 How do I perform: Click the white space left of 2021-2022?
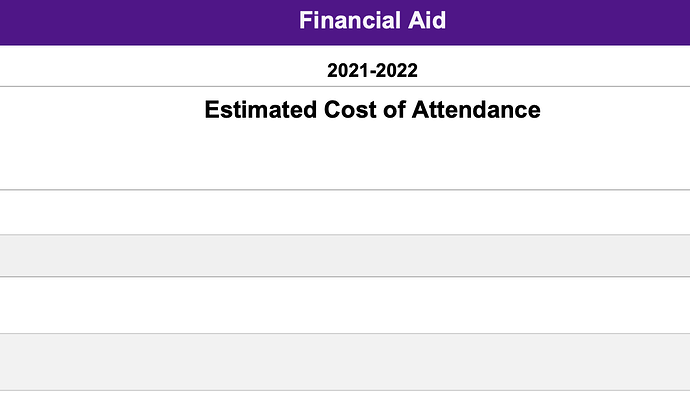(x=164, y=66)
